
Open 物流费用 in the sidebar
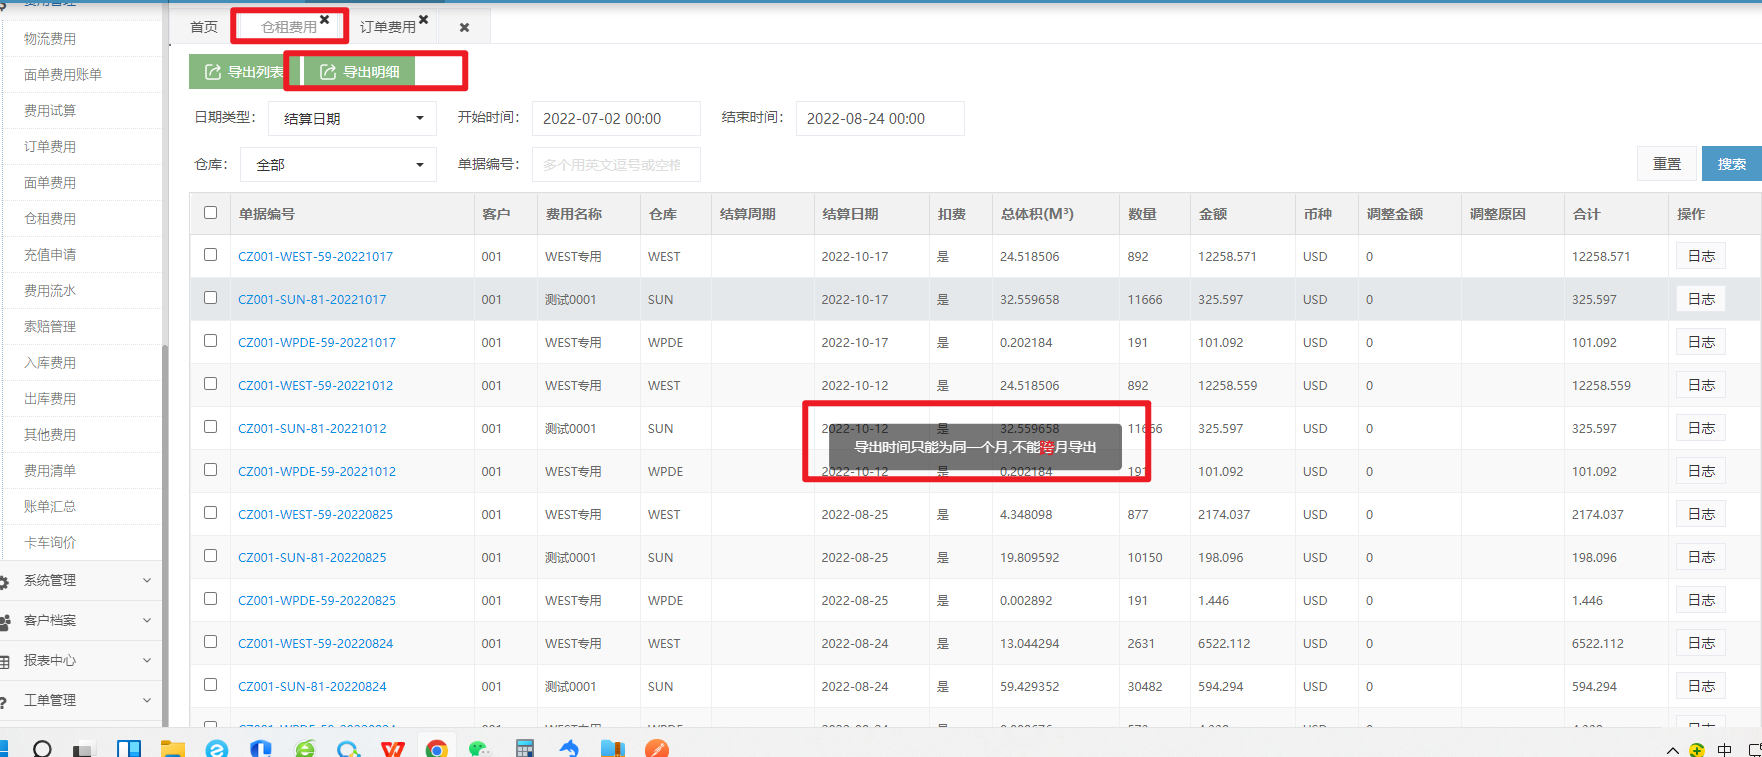click(50, 39)
